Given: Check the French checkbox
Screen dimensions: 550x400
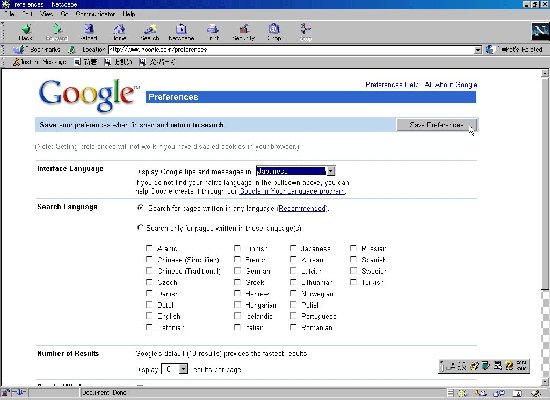Looking at the screenshot, I should pos(237,259).
